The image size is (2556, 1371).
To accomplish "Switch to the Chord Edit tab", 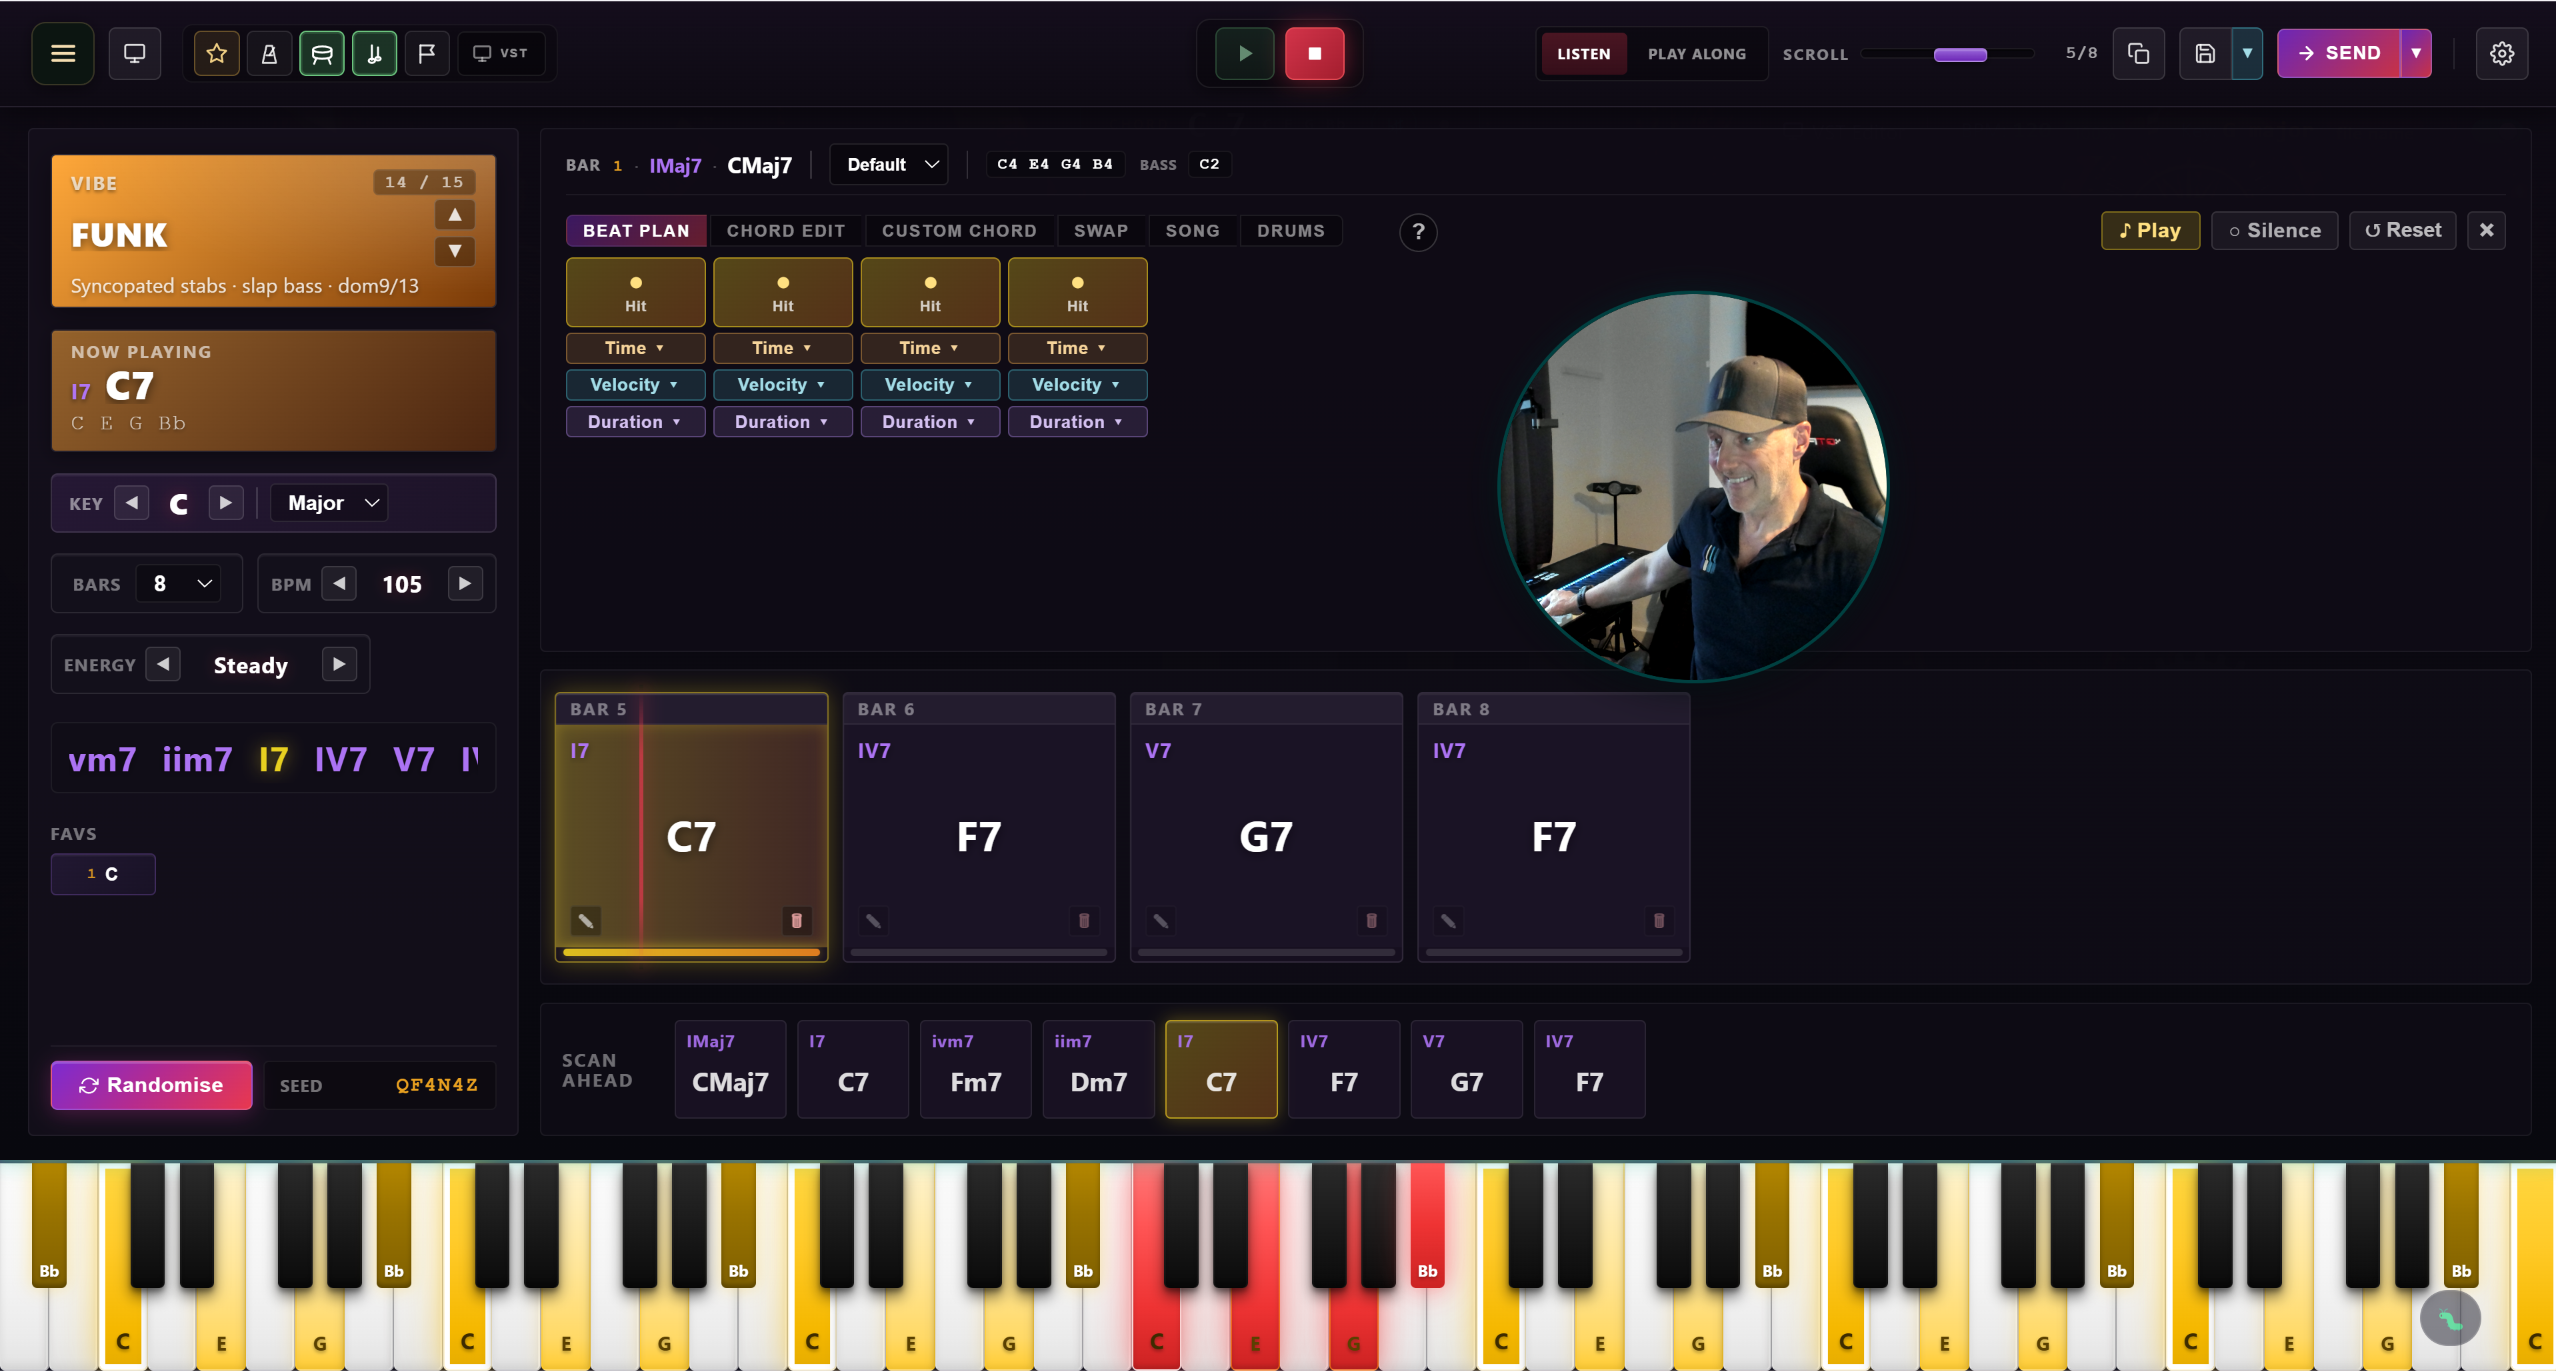I will pyautogui.click(x=786, y=231).
